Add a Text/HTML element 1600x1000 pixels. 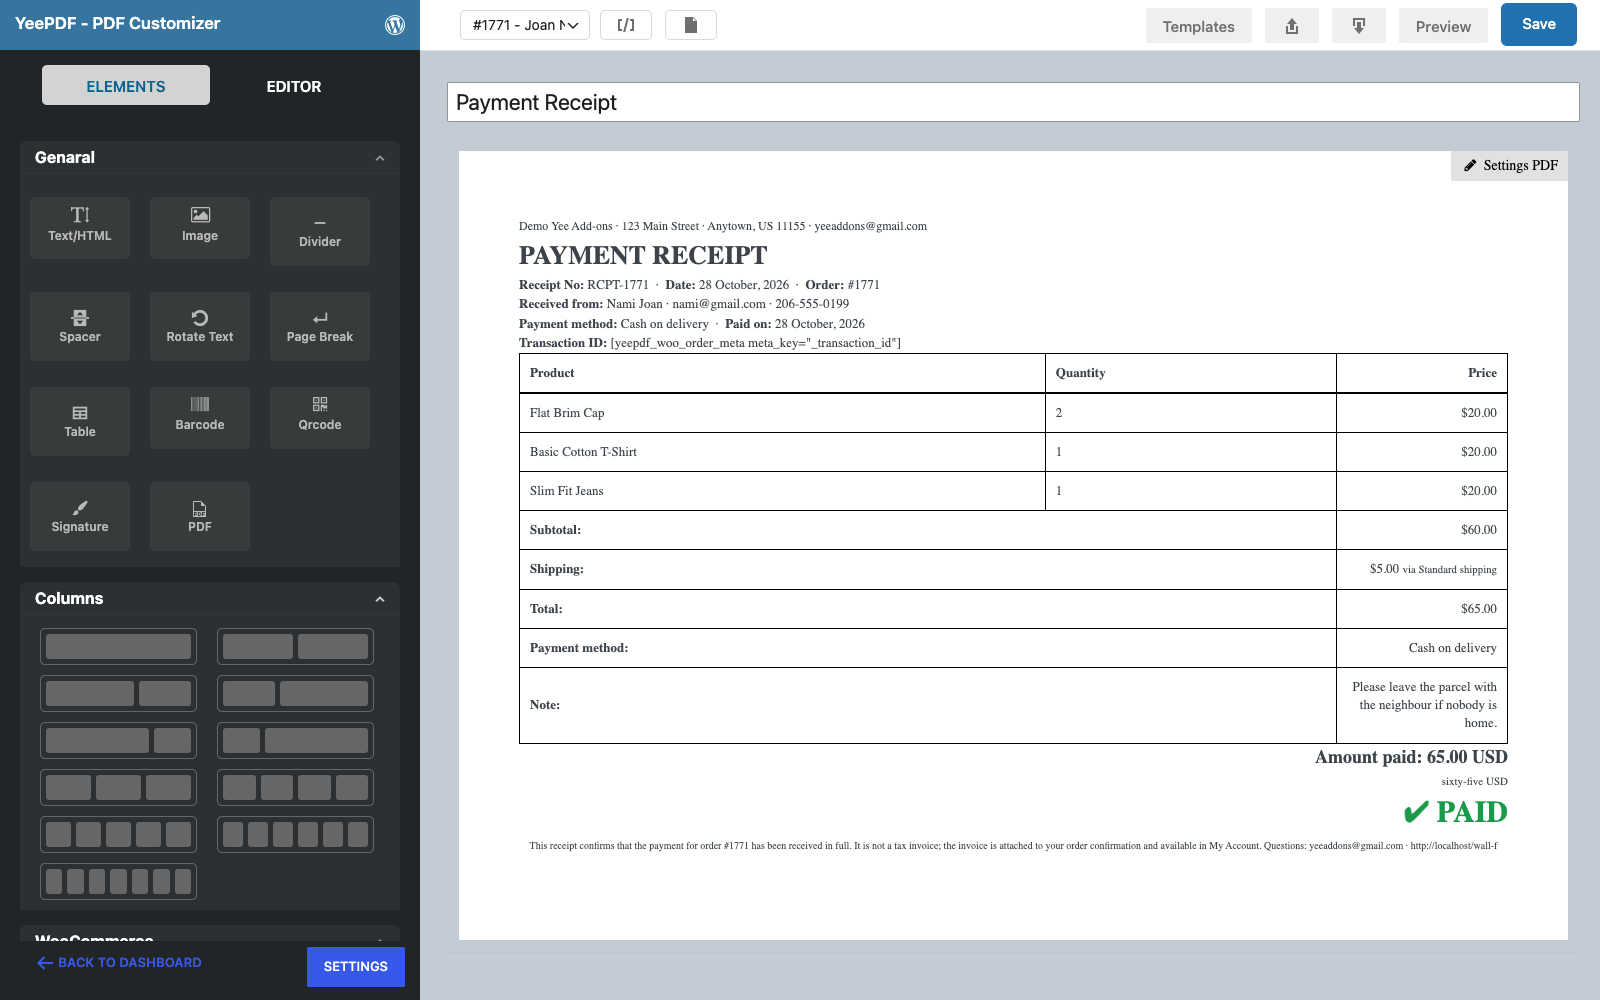tap(80, 228)
